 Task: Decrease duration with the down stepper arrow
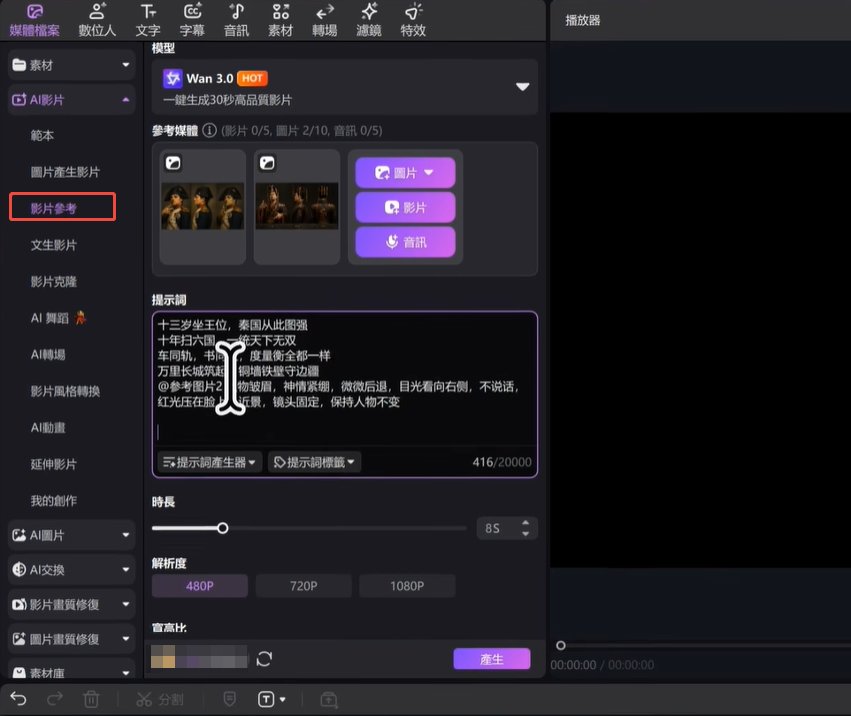(x=525, y=534)
